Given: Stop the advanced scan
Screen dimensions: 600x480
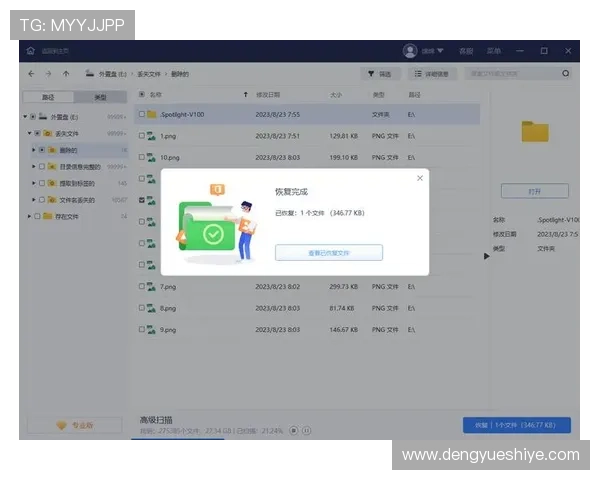Looking at the screenshot, I should [x=293, y=431].
